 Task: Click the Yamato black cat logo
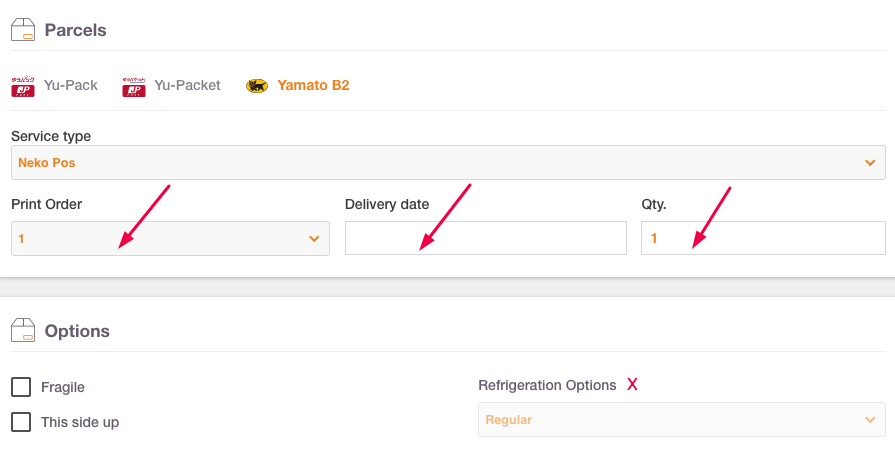[257, 86]
